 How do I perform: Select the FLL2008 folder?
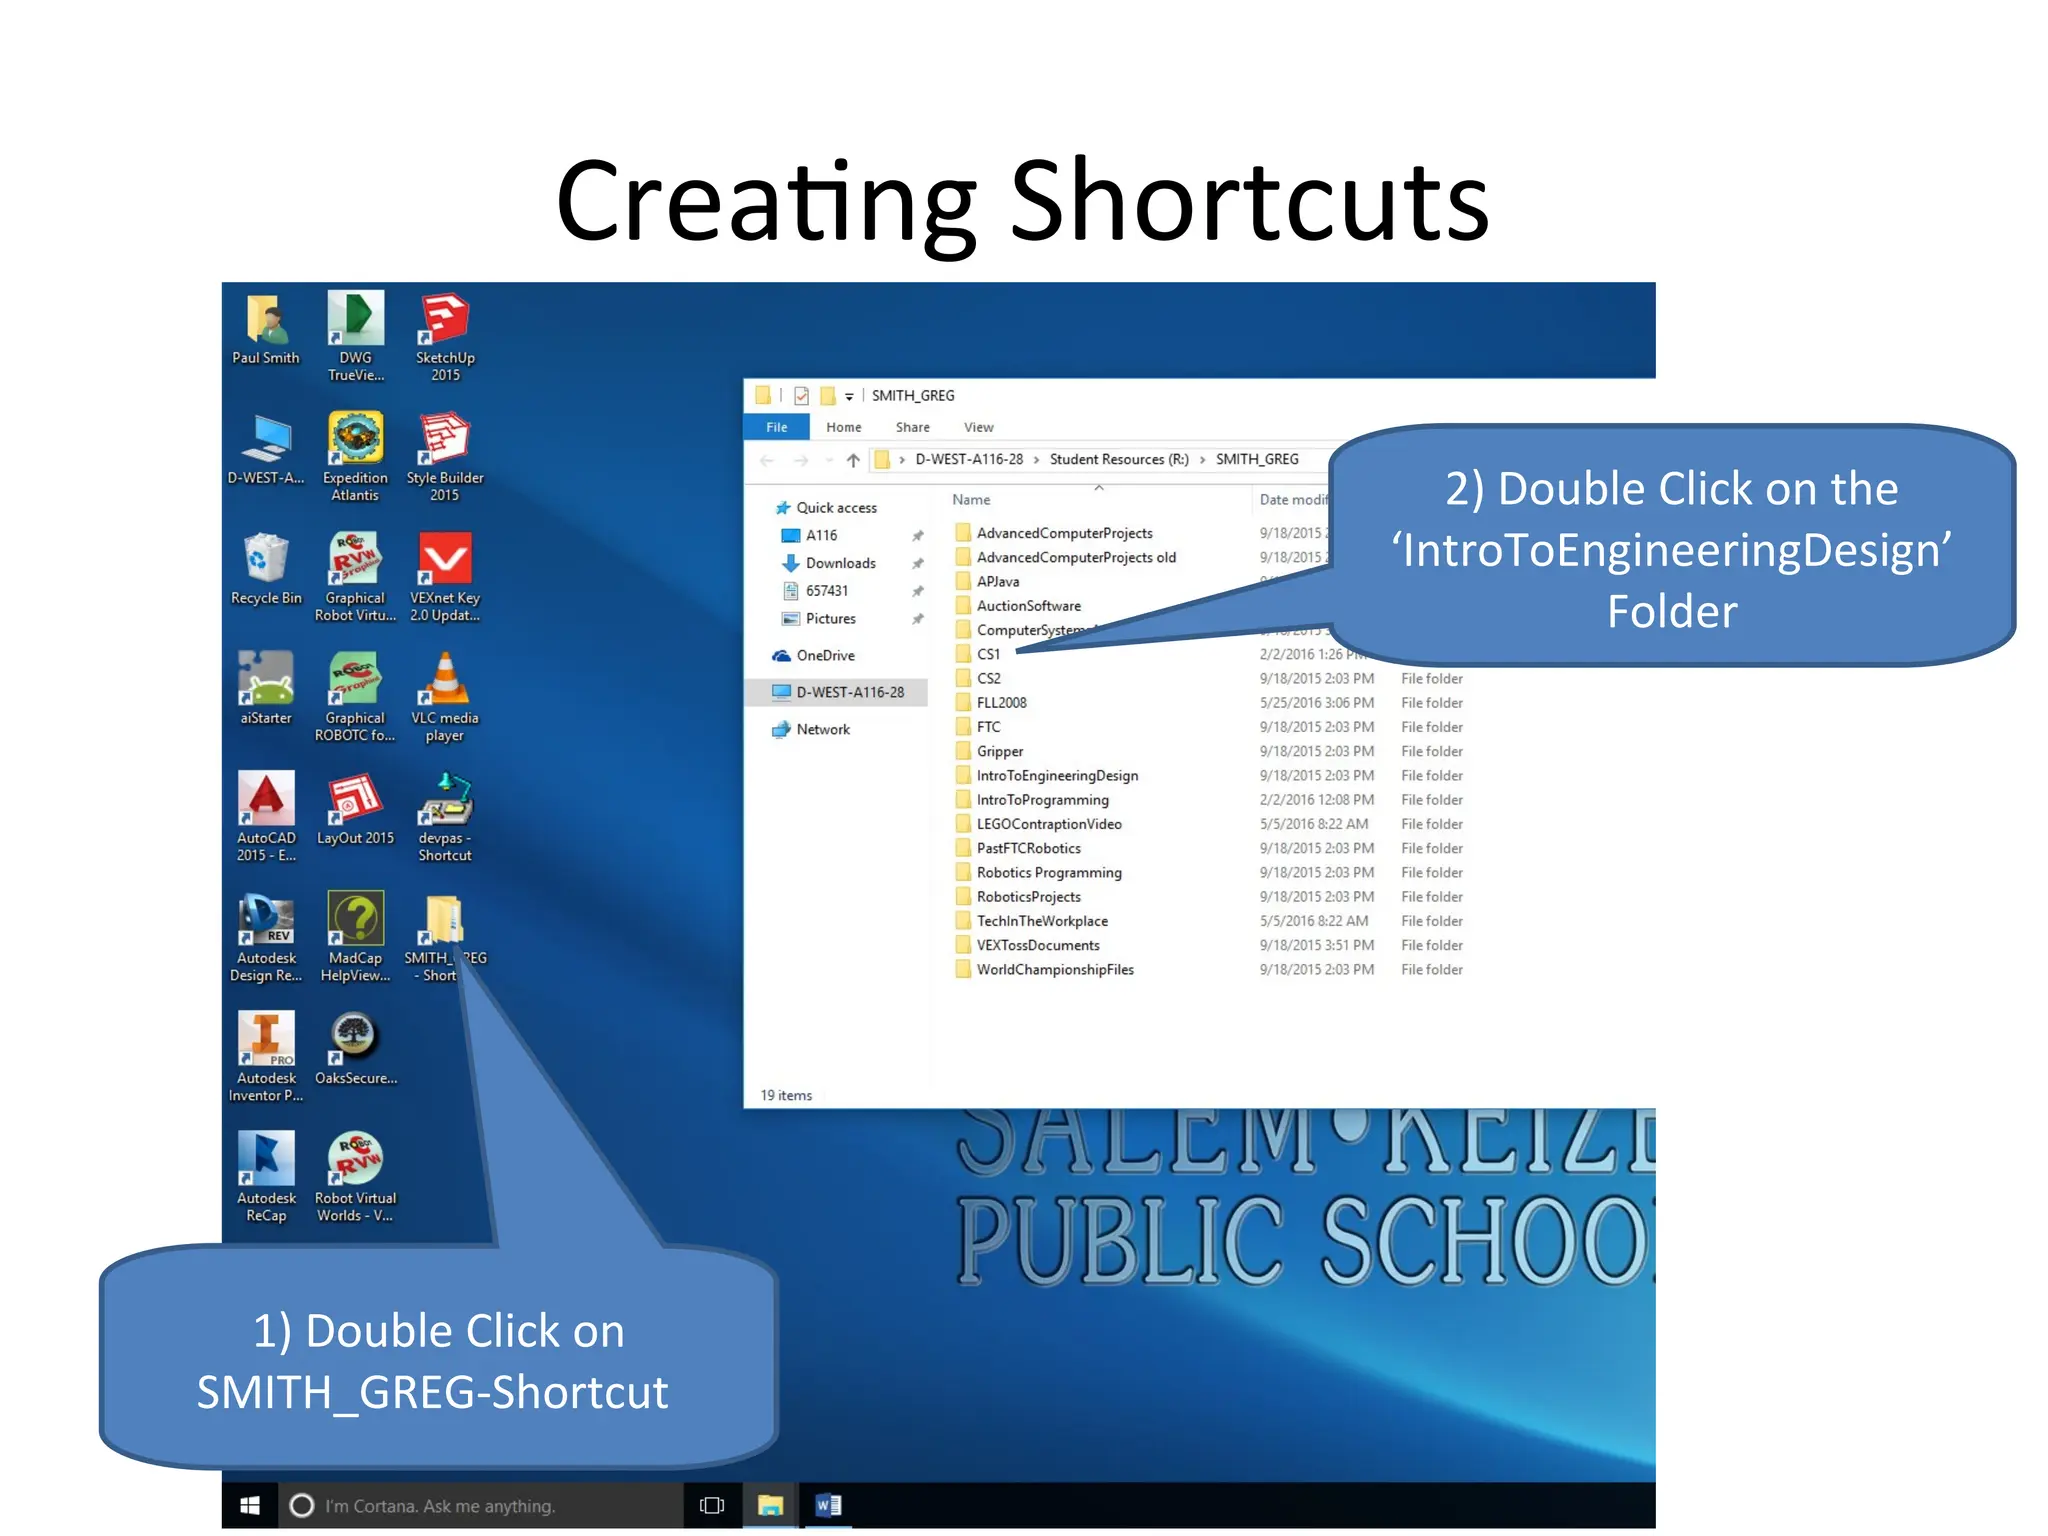(991, 703)
